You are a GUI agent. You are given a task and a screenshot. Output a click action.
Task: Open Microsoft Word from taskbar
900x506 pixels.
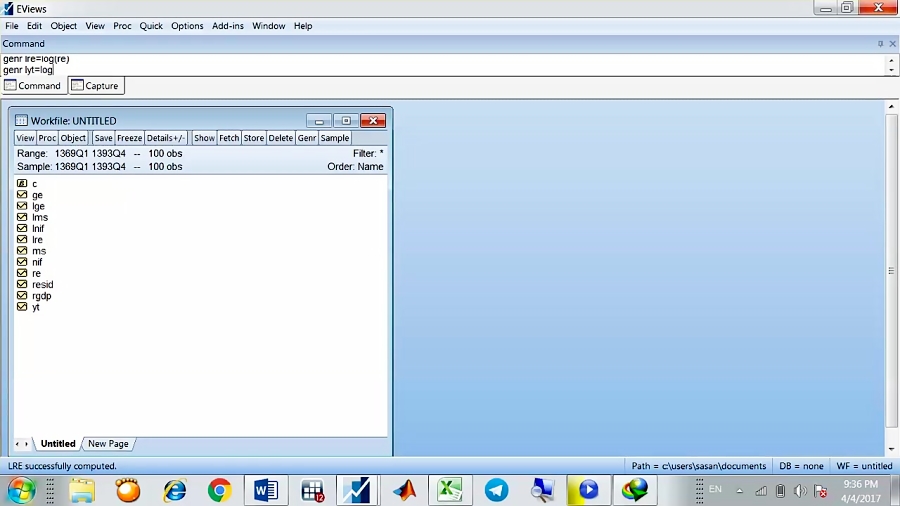(266, 491)
